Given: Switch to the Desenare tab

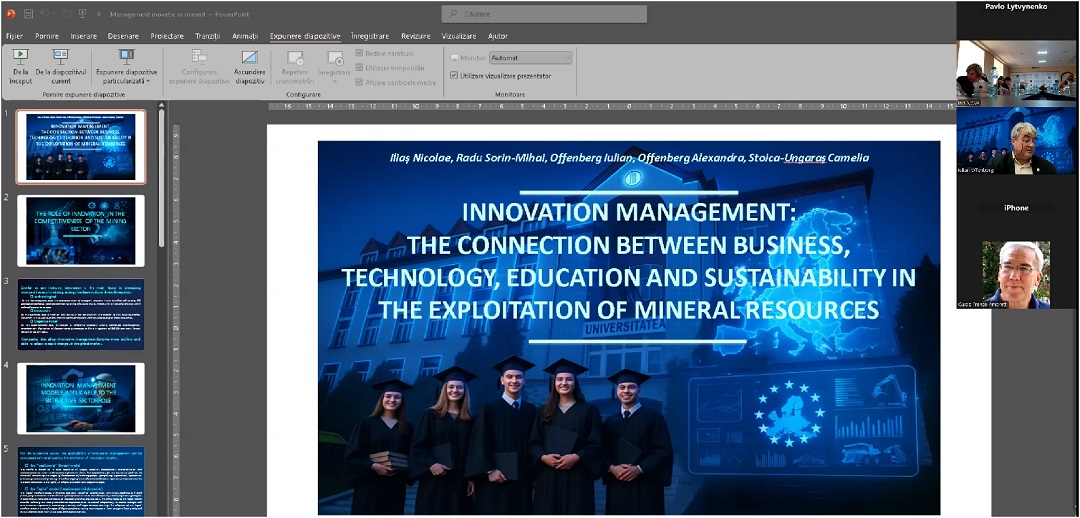Looking at the screenshot, I should (123, 36).
